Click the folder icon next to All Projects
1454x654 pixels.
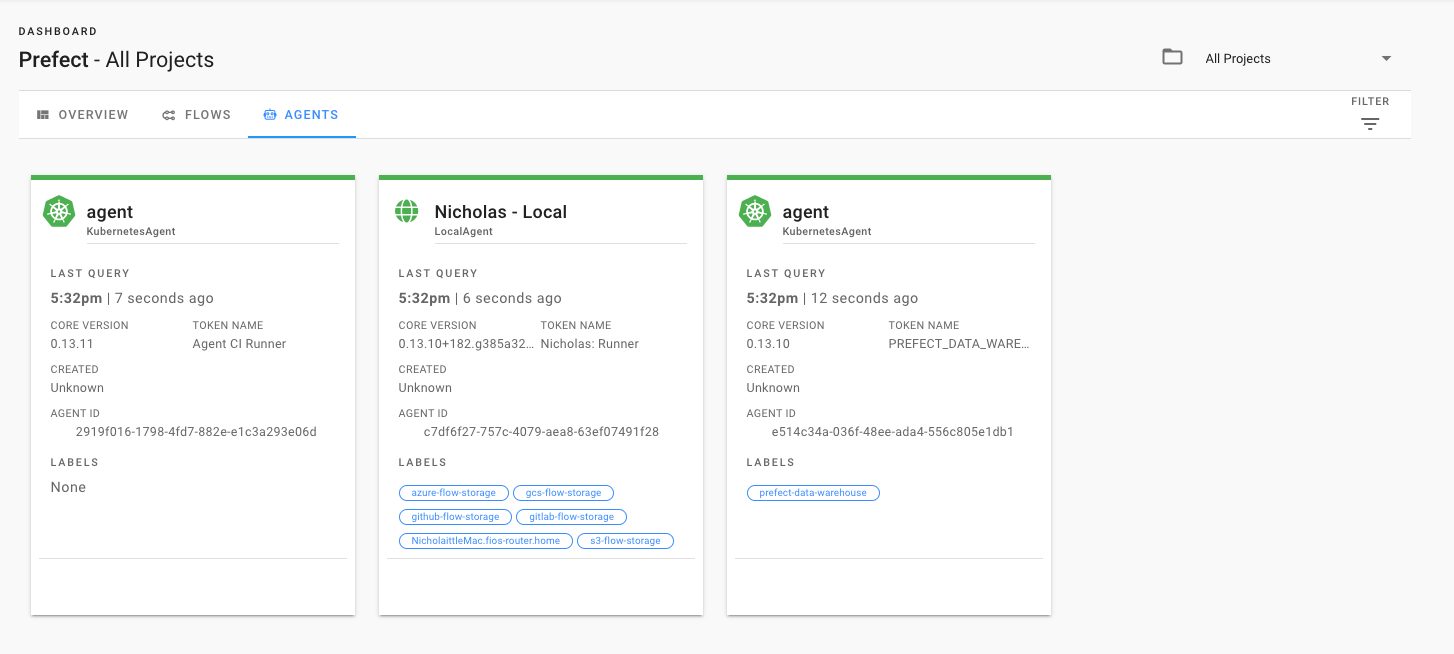coord(1172,57)
